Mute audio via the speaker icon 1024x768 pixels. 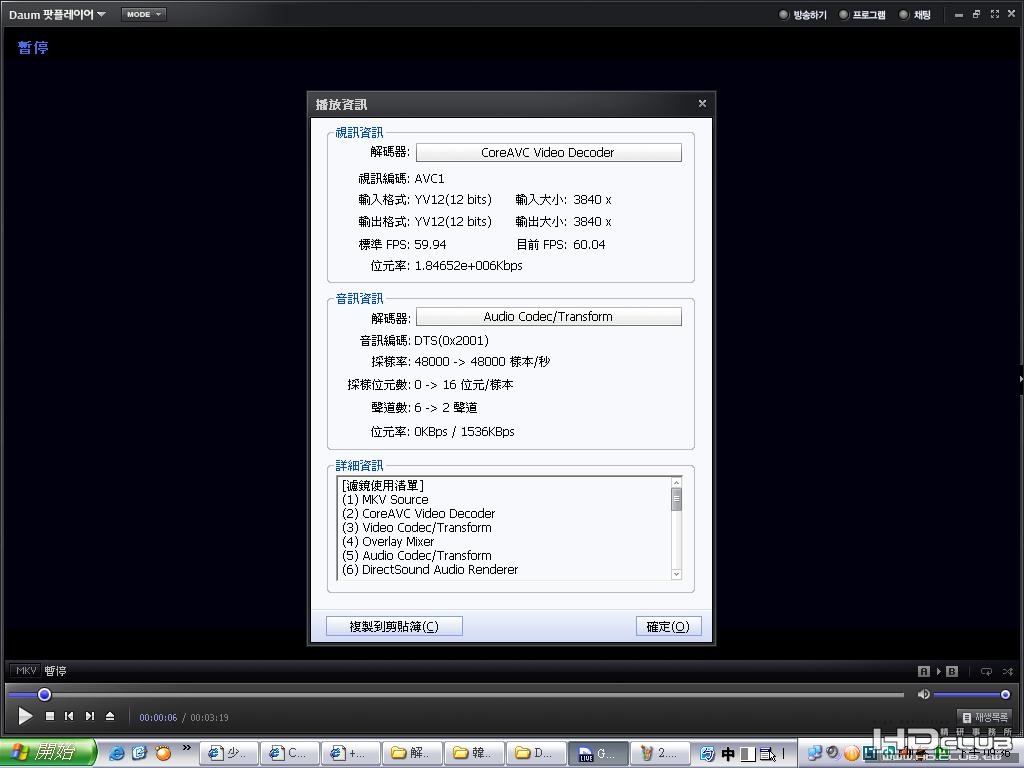point(923,694)
